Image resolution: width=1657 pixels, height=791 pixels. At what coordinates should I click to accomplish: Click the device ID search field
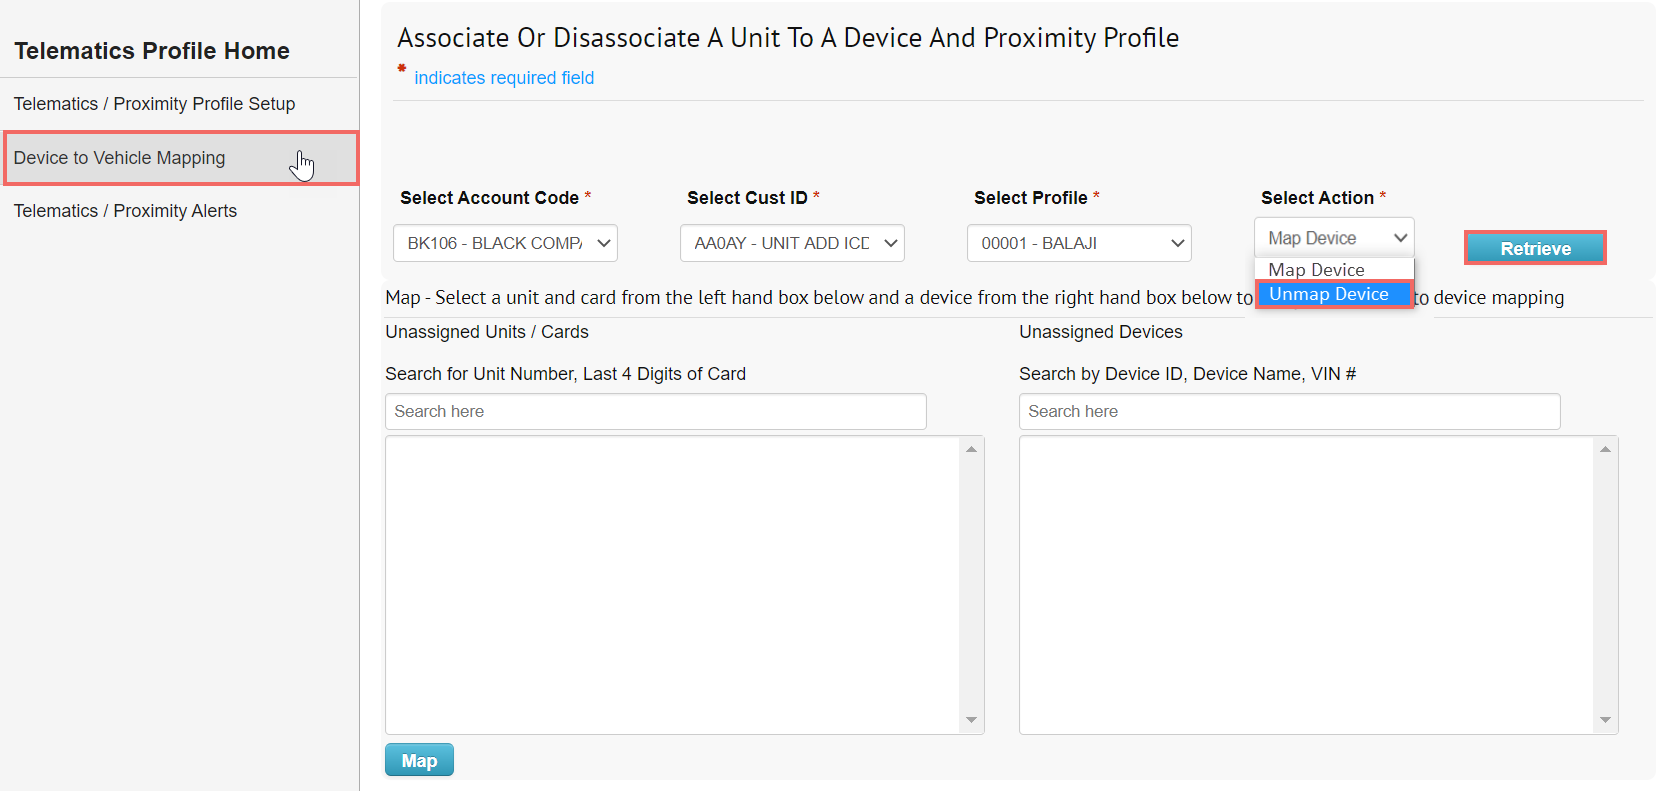click(1288, 411)
